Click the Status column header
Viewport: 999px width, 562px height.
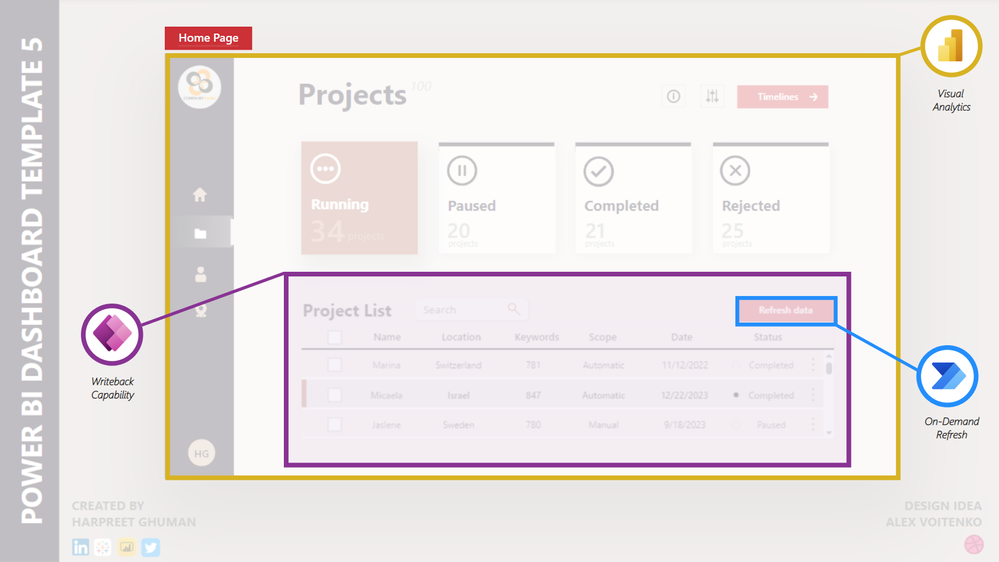(x=768, y=337)
